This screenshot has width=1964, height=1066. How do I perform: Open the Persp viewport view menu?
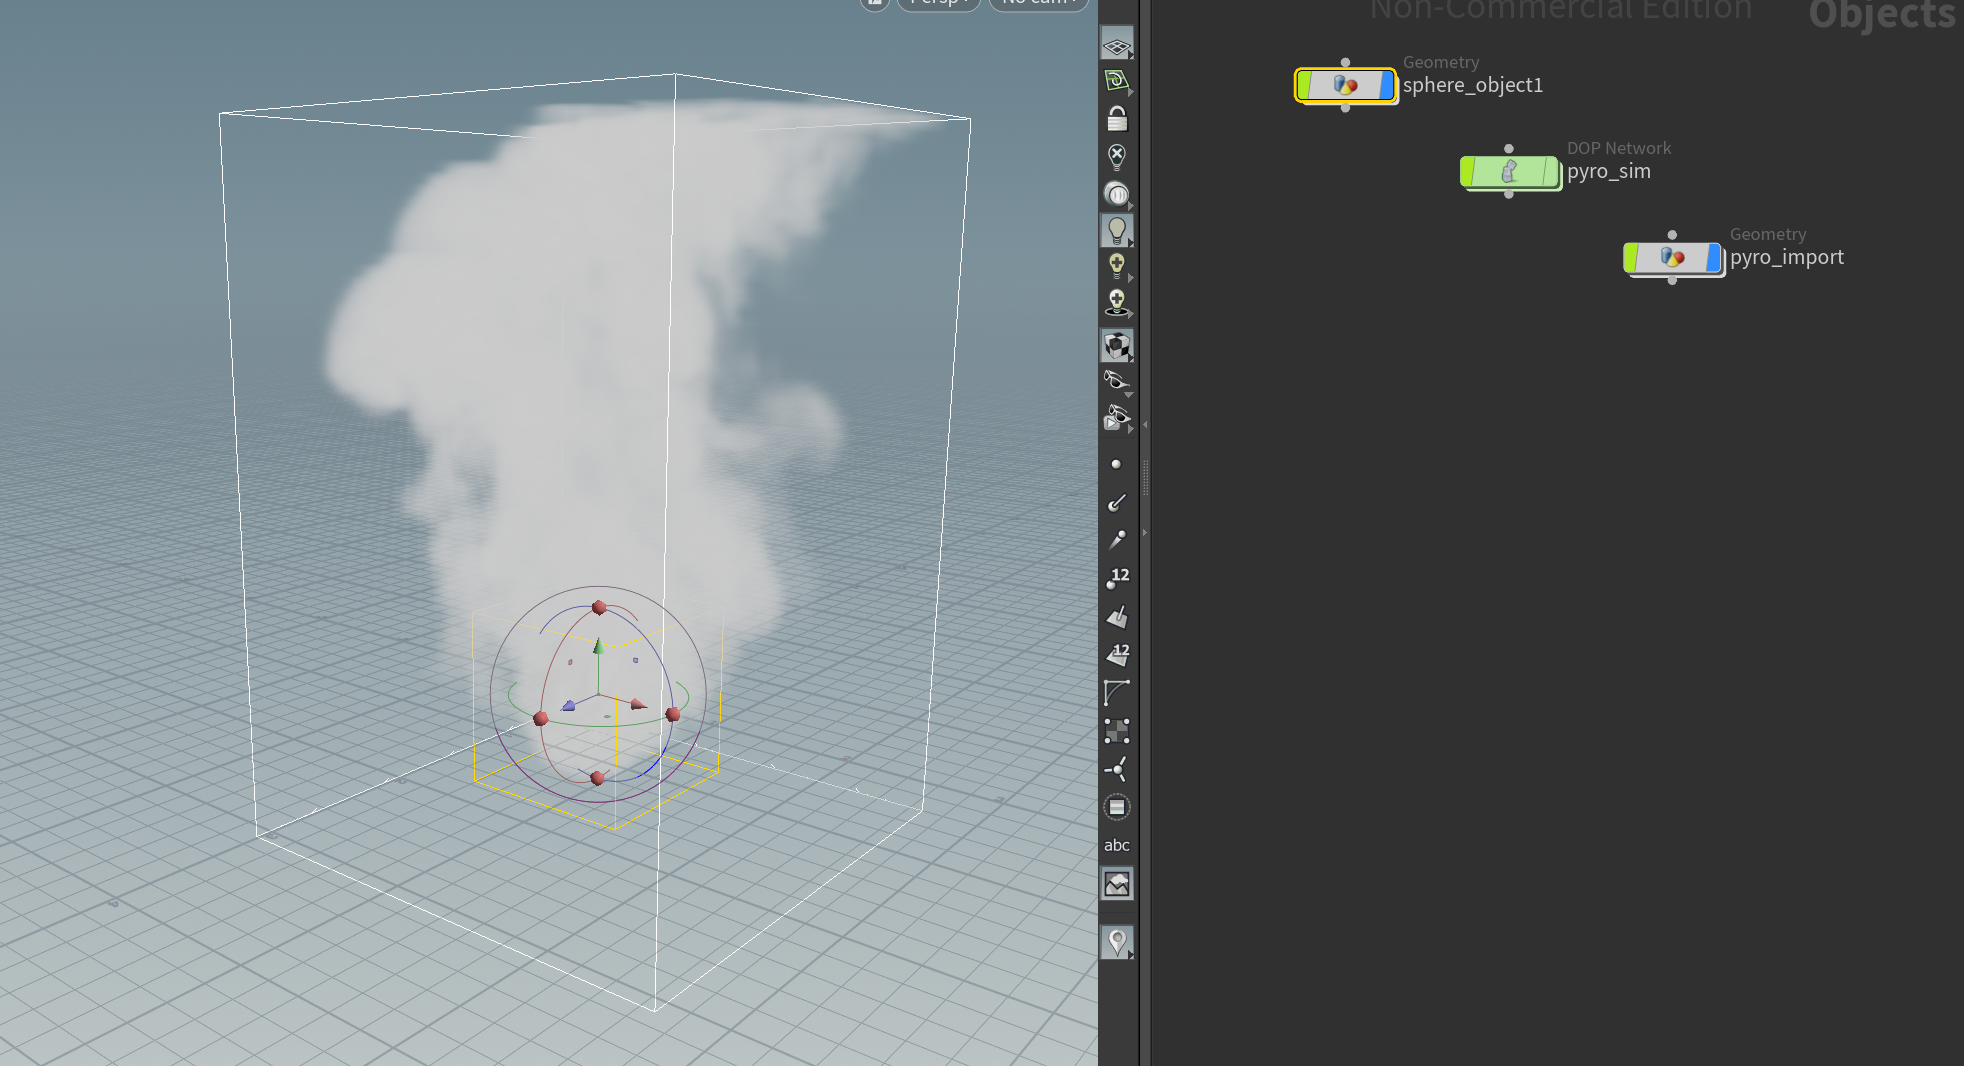click(x=937, y=3)
